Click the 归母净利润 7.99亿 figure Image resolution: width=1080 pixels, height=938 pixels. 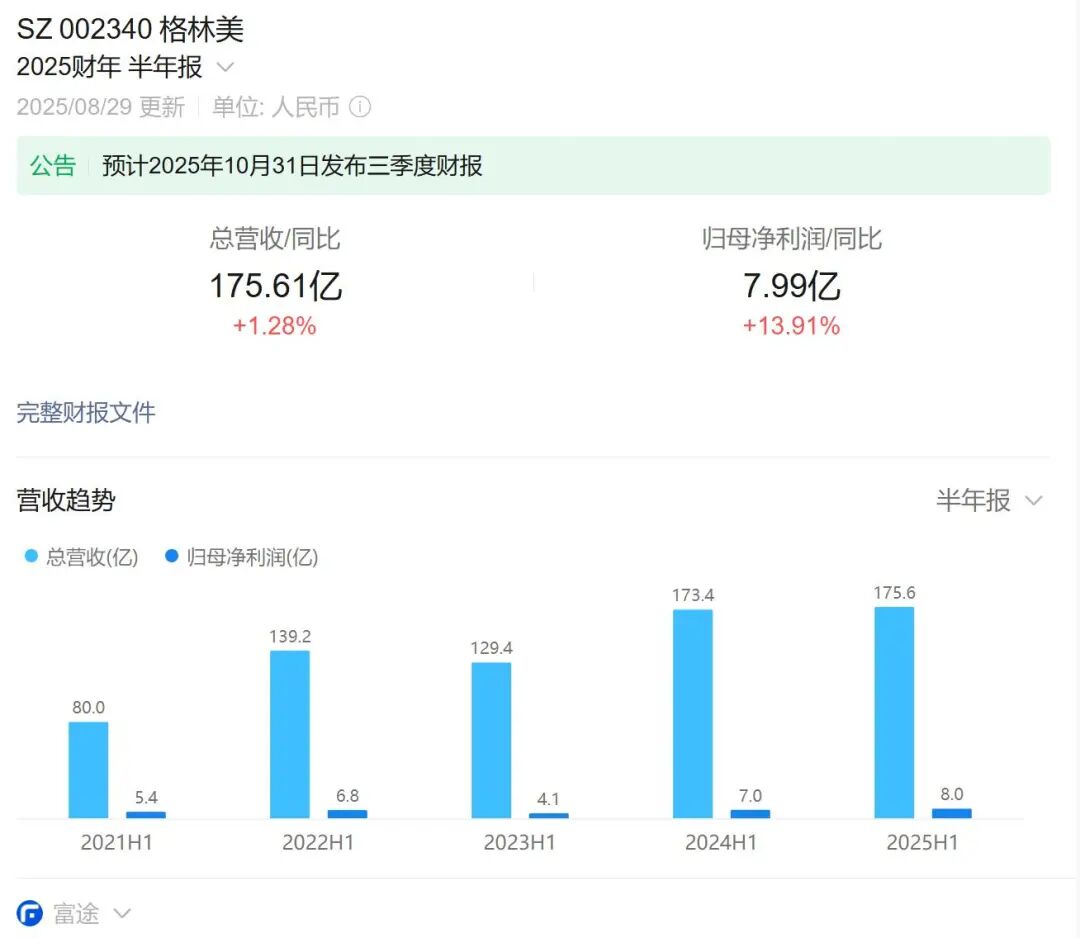pyautogui.click(x=791, y=286)
